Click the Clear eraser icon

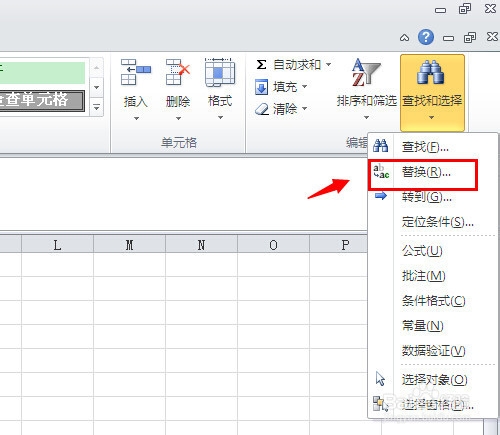coord(262,109)
